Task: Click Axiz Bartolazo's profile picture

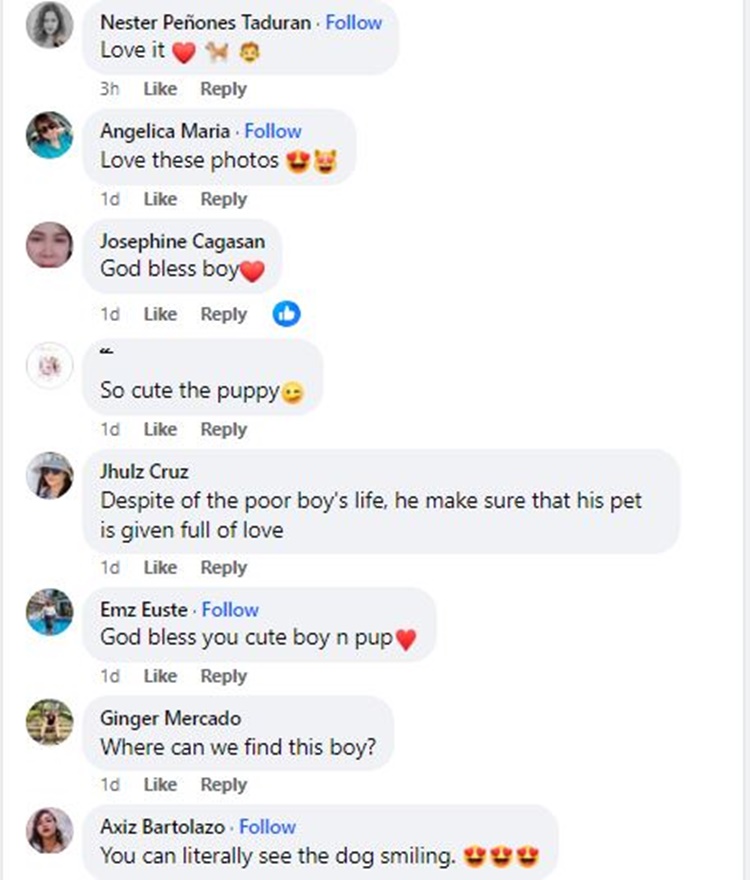Action: coord(49,830)
